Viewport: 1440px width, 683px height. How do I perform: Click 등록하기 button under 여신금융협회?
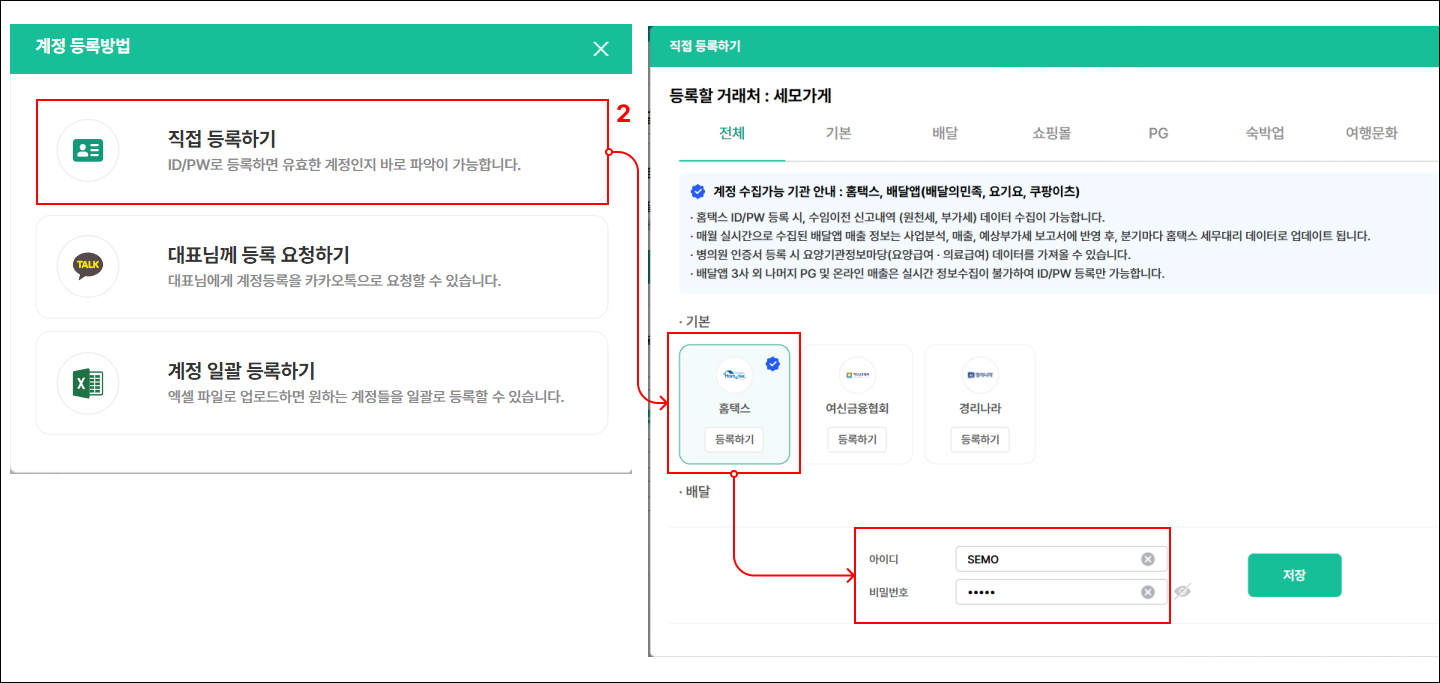point(857,440)
